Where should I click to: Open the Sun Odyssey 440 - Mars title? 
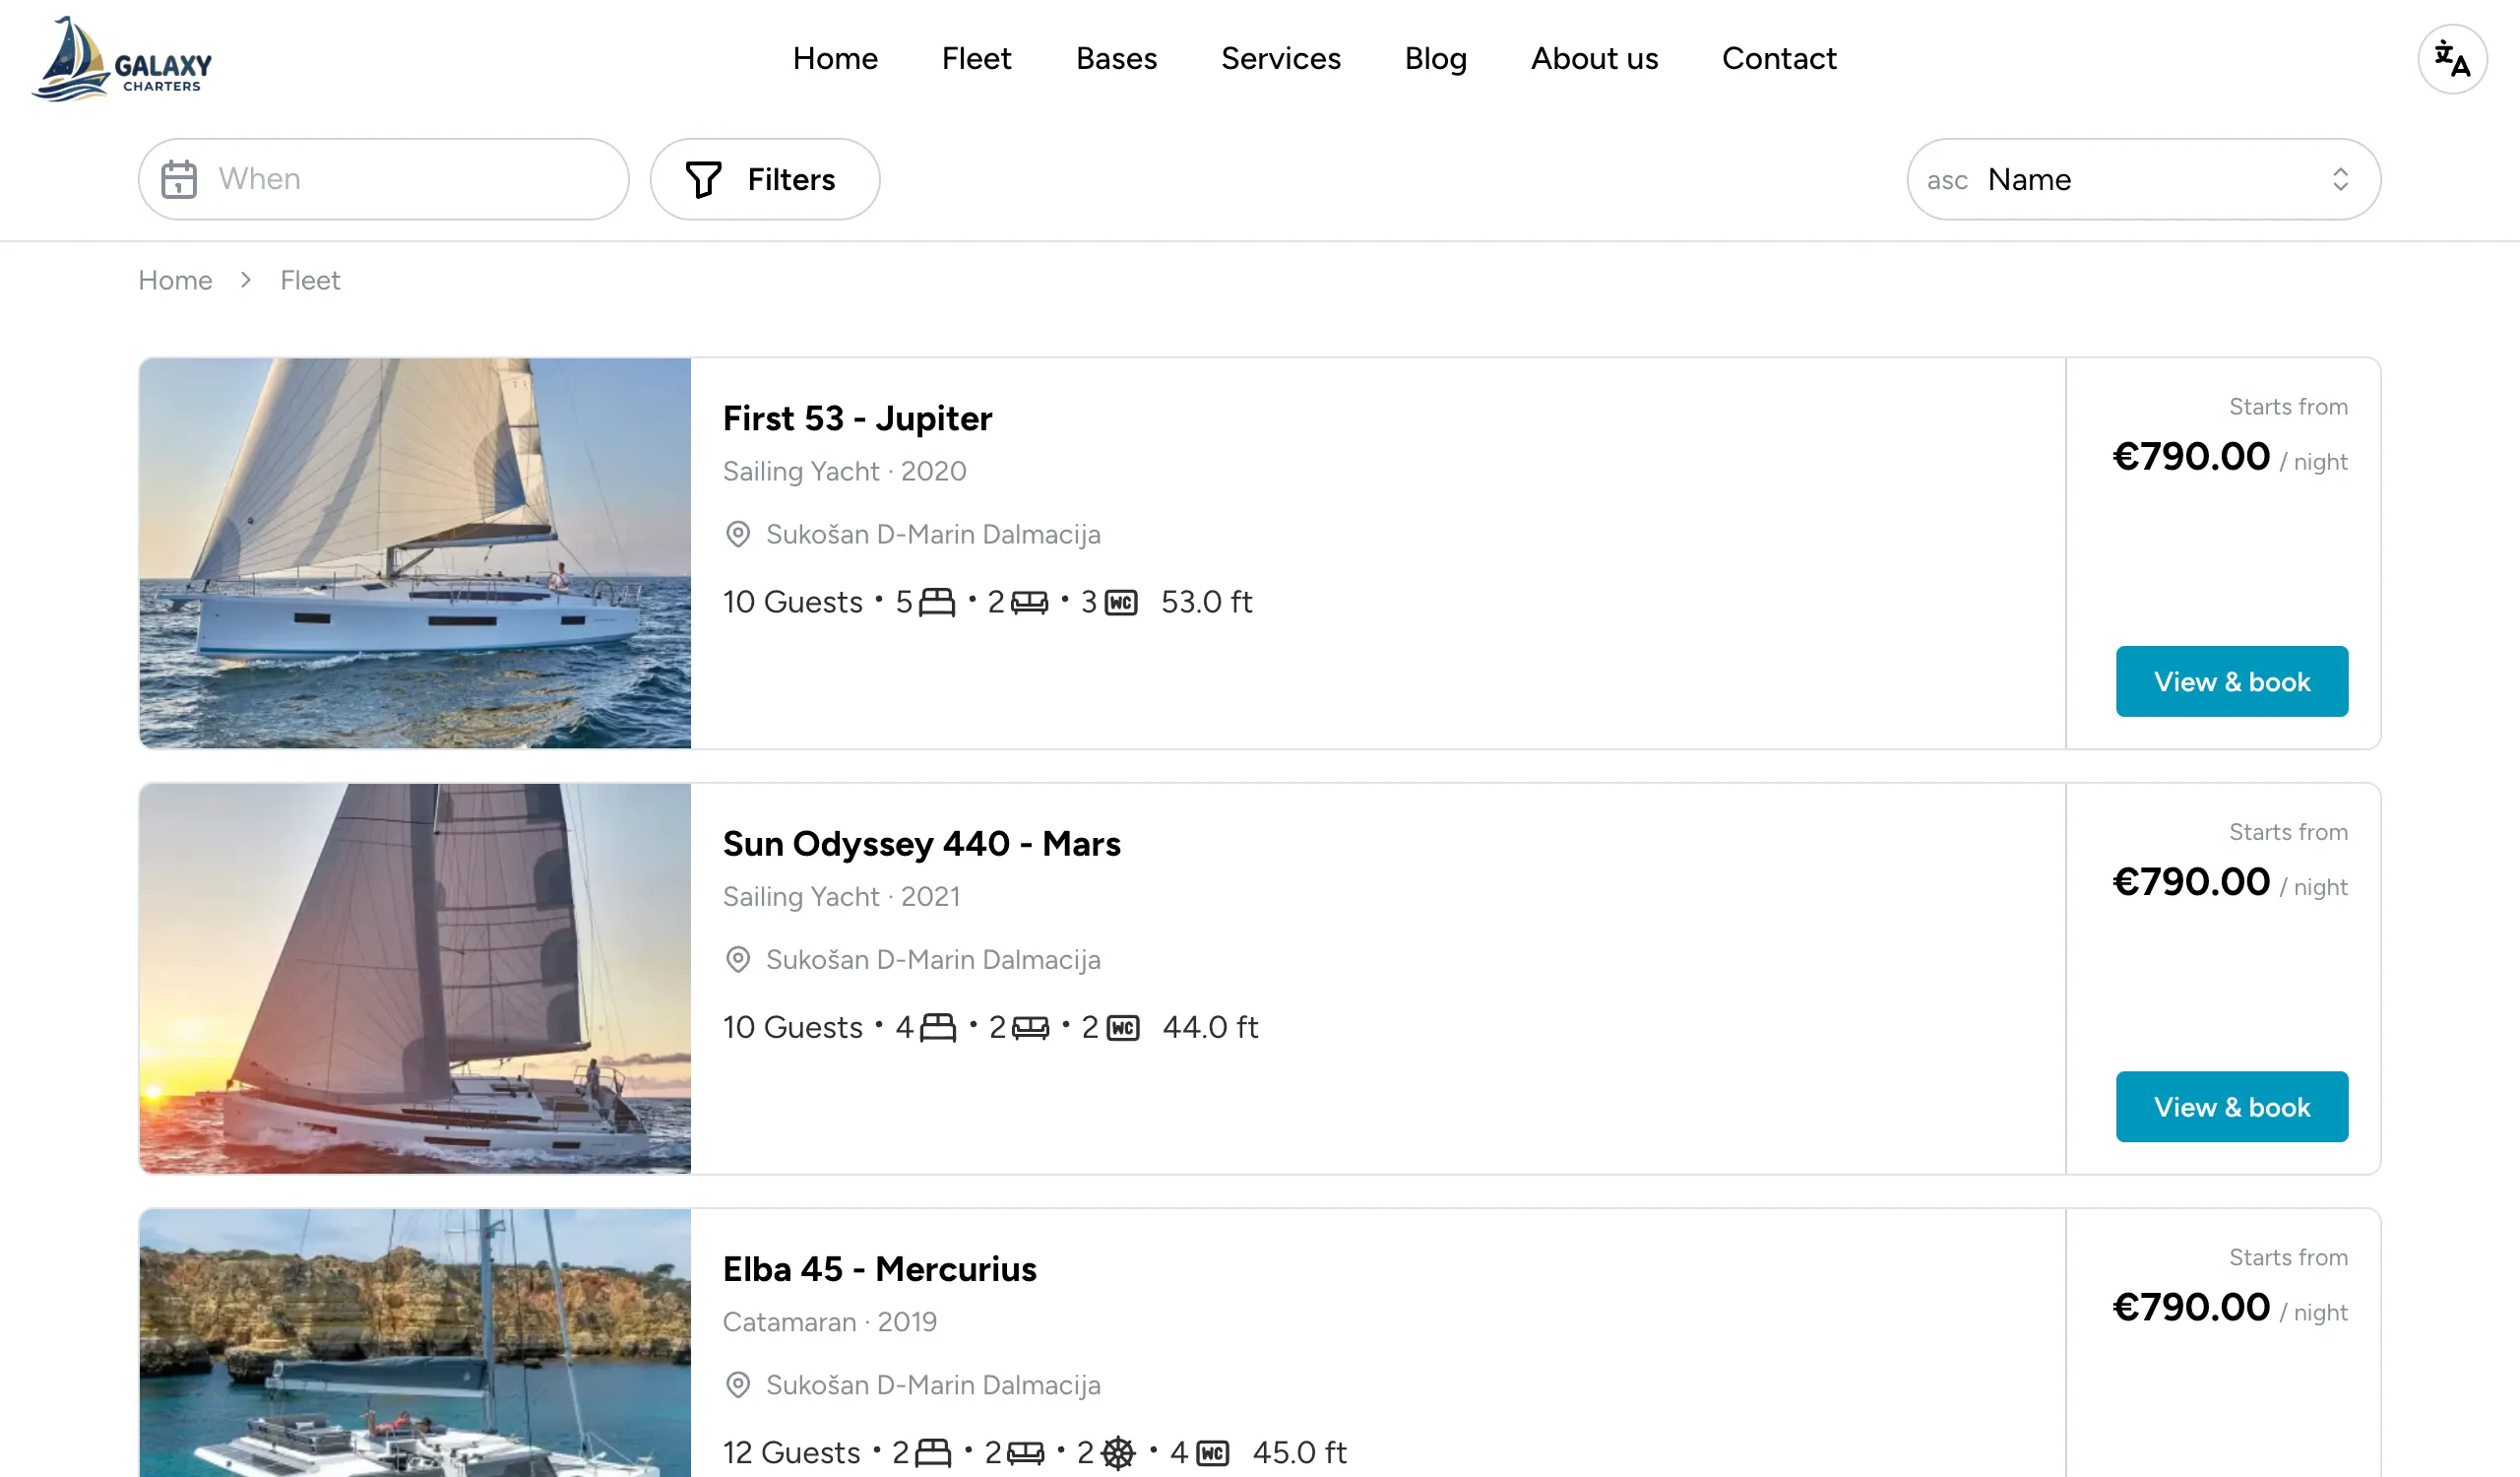pyautogui.click(x=921, y=843)
